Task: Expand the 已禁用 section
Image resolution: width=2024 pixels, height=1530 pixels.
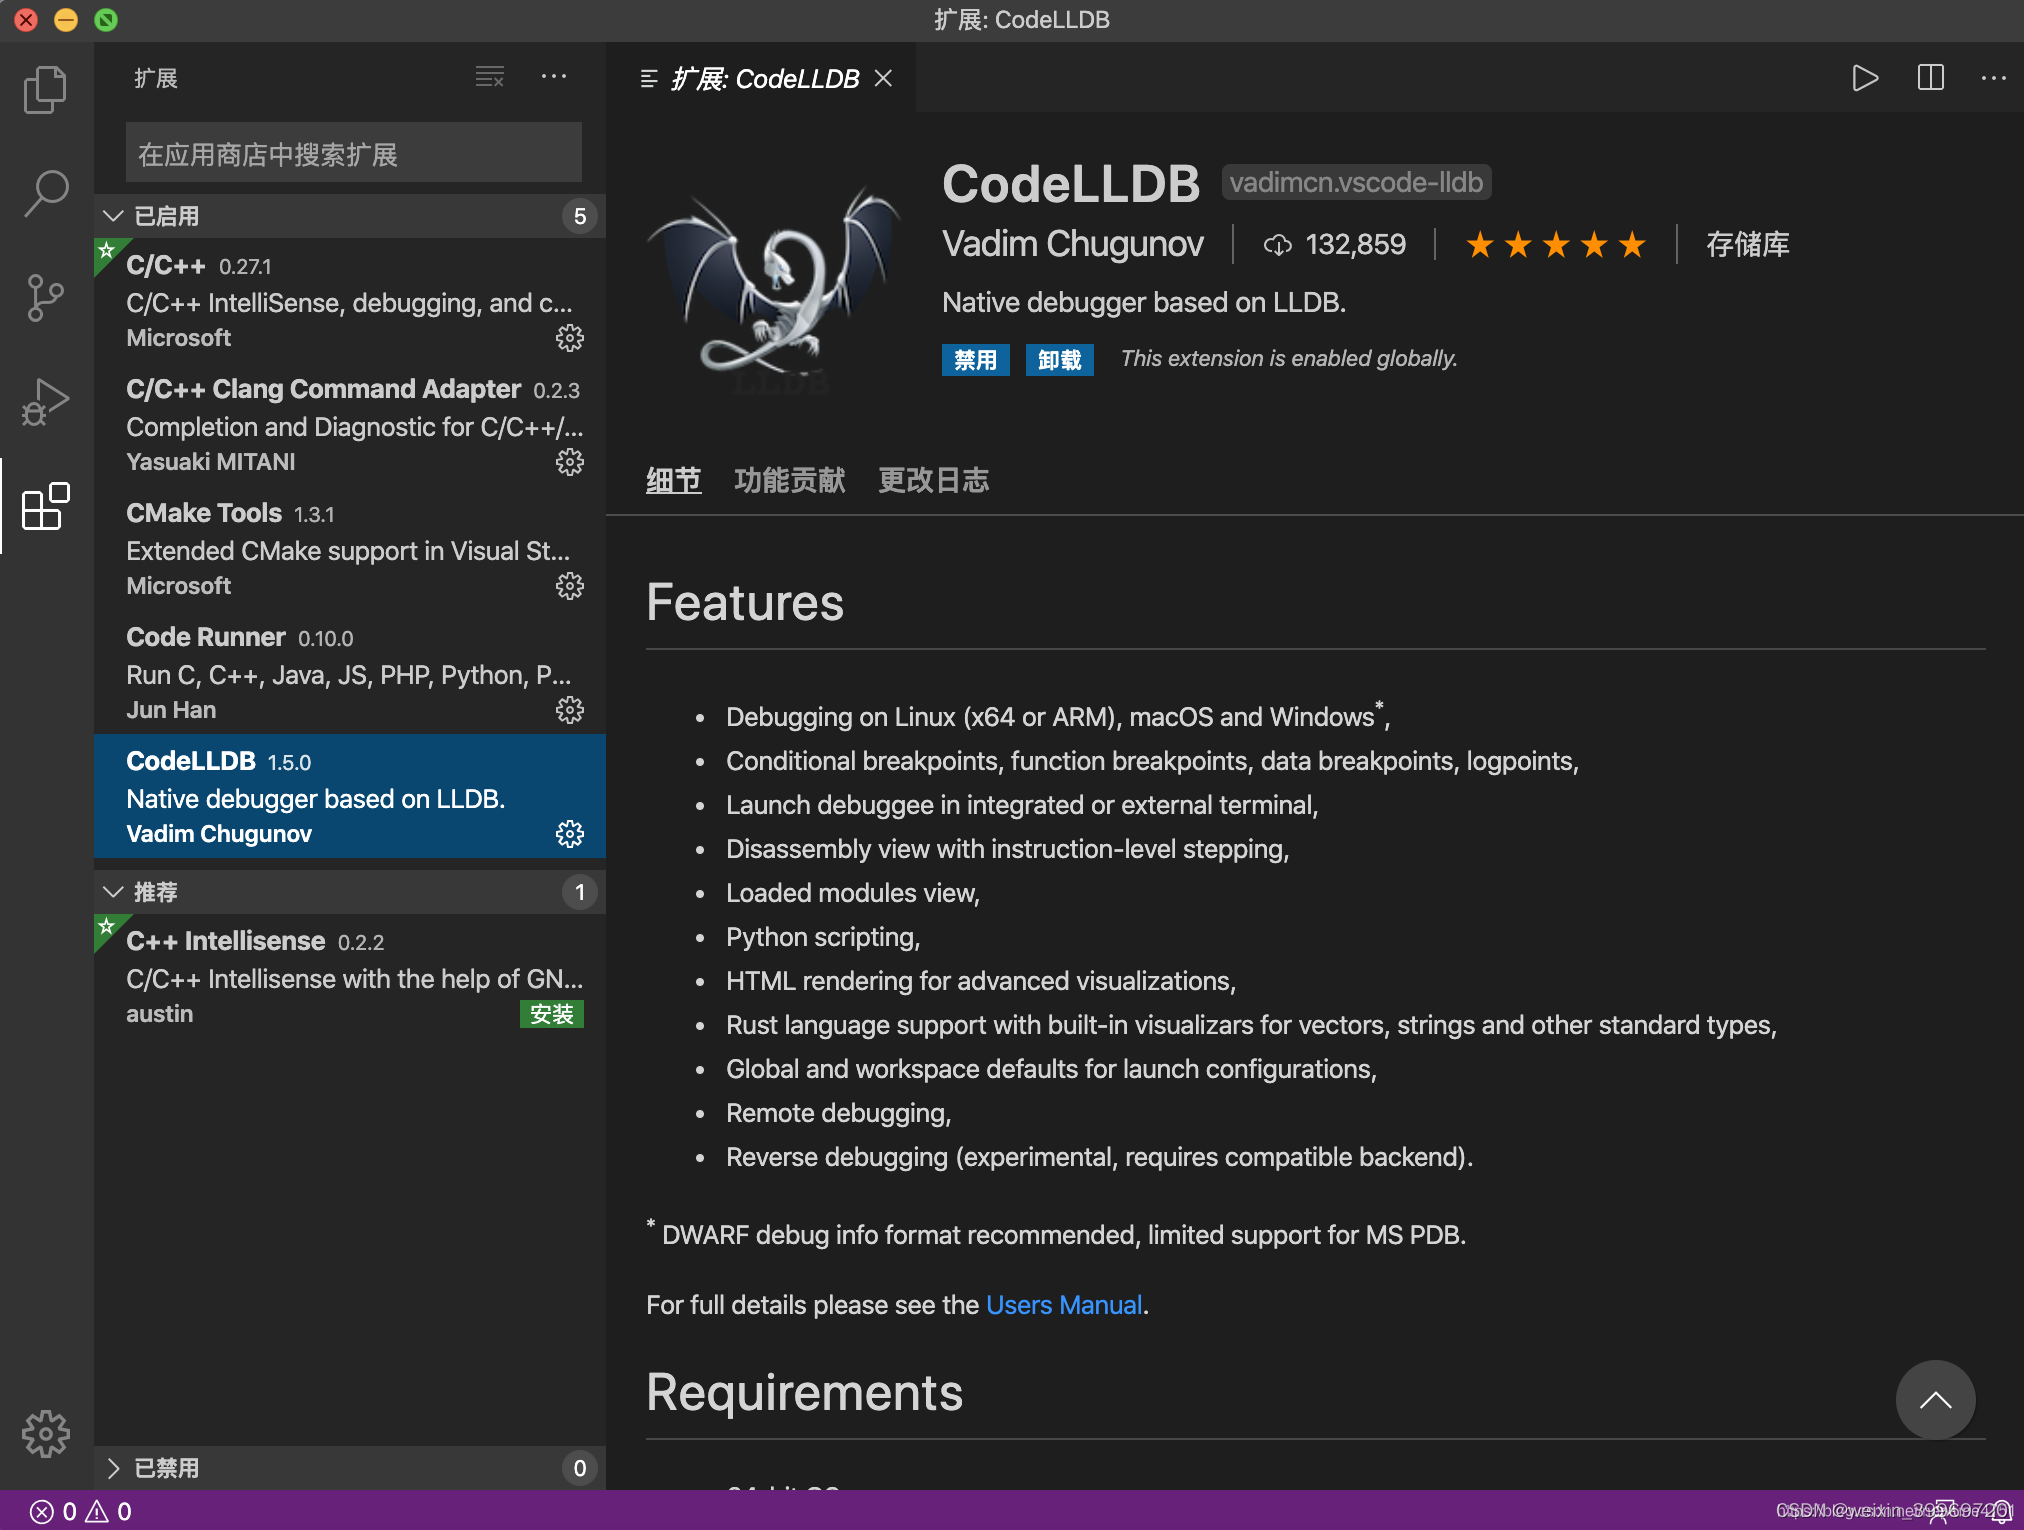Action: point(350,1468)
